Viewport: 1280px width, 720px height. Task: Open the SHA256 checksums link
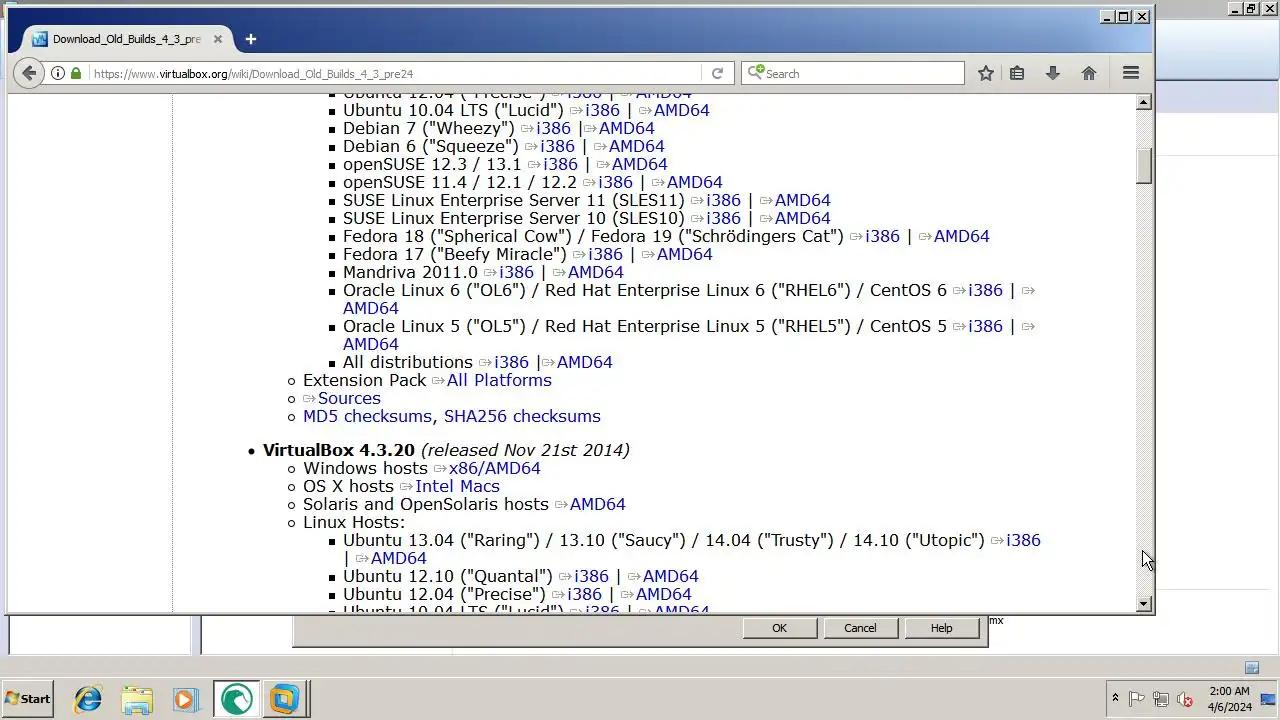(x=522, y=416)
